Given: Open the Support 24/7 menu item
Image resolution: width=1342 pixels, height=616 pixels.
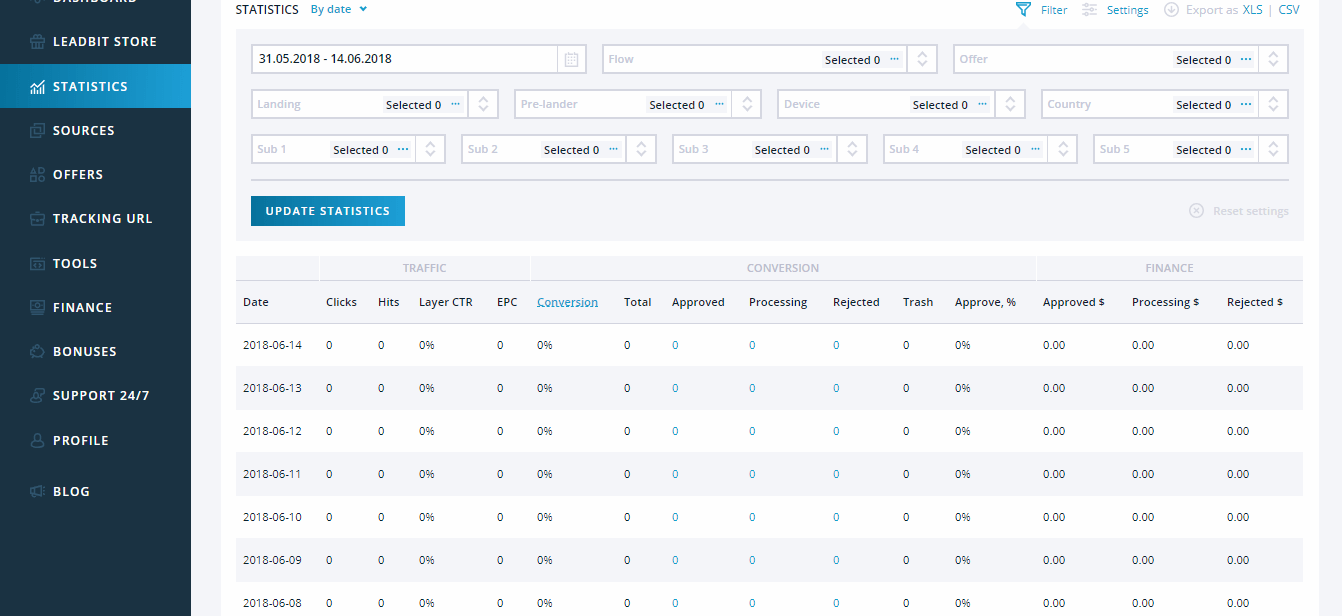Looking at the screenshot, I should pos(101,396).
